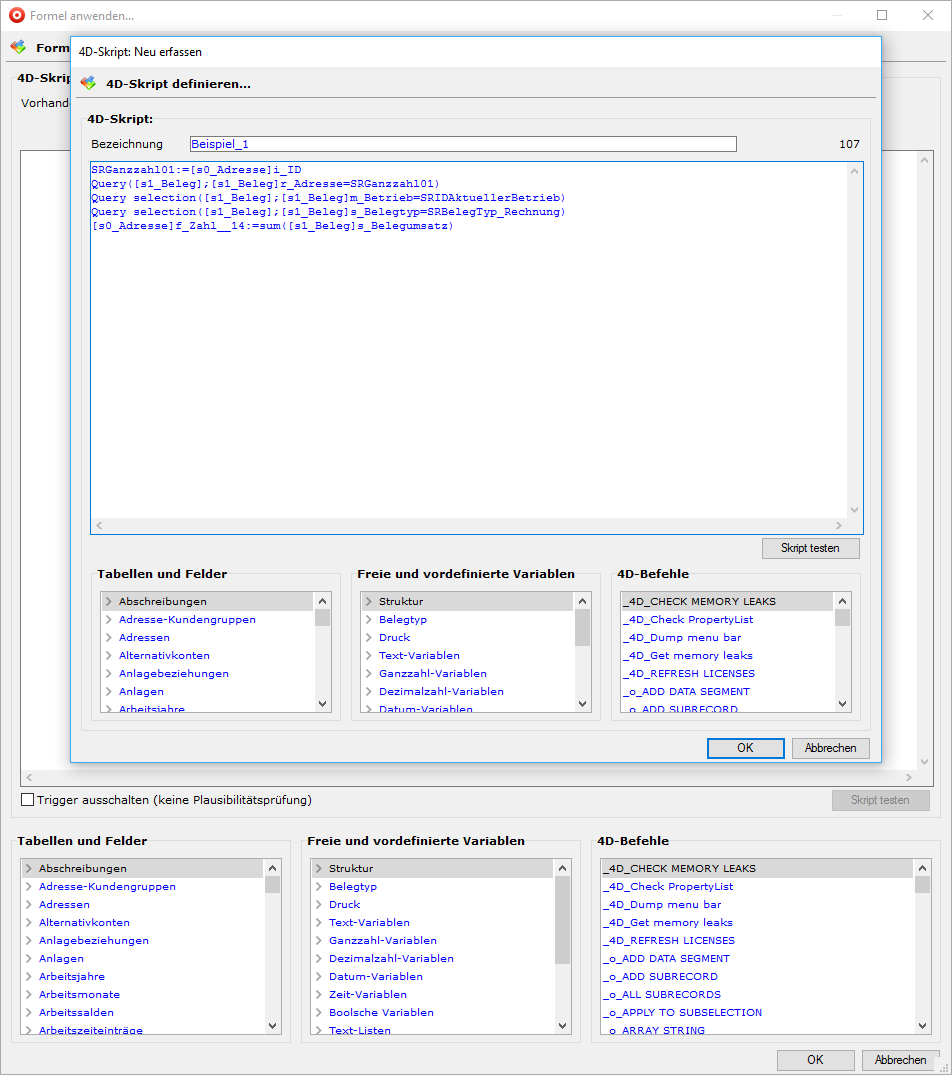The image size is (952, 1075).
Task: Expand Arbeitsjahre in lower table list
Action: [x=29, y=977]
